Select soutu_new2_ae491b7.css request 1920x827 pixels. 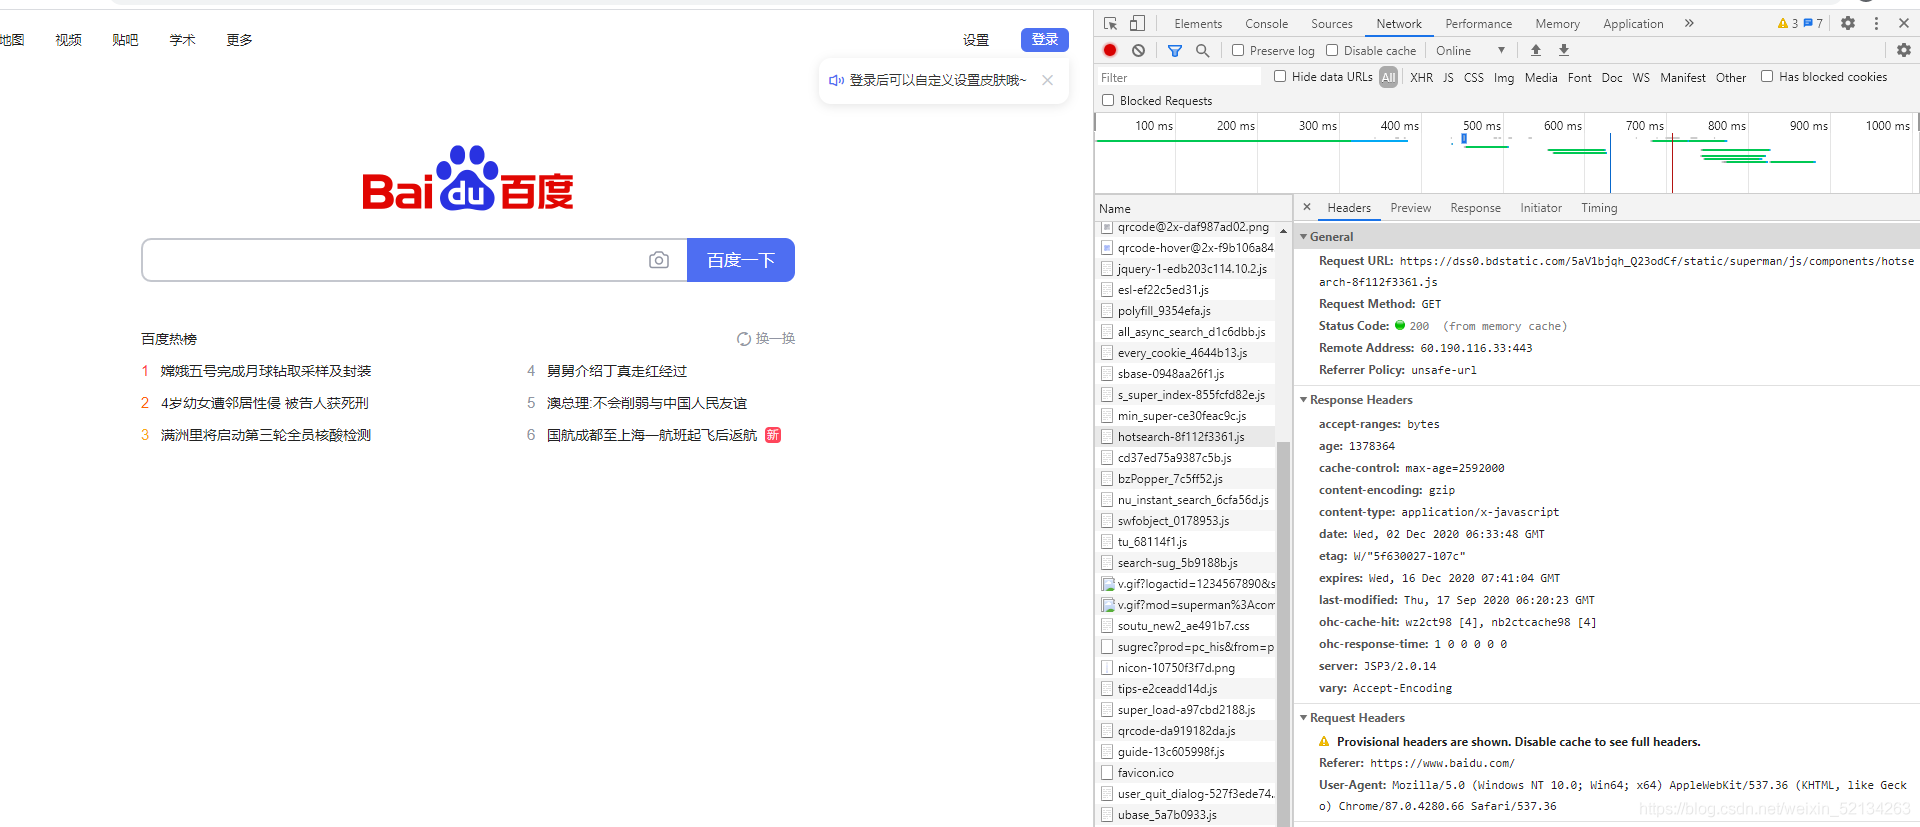(x=1185, y=626)
